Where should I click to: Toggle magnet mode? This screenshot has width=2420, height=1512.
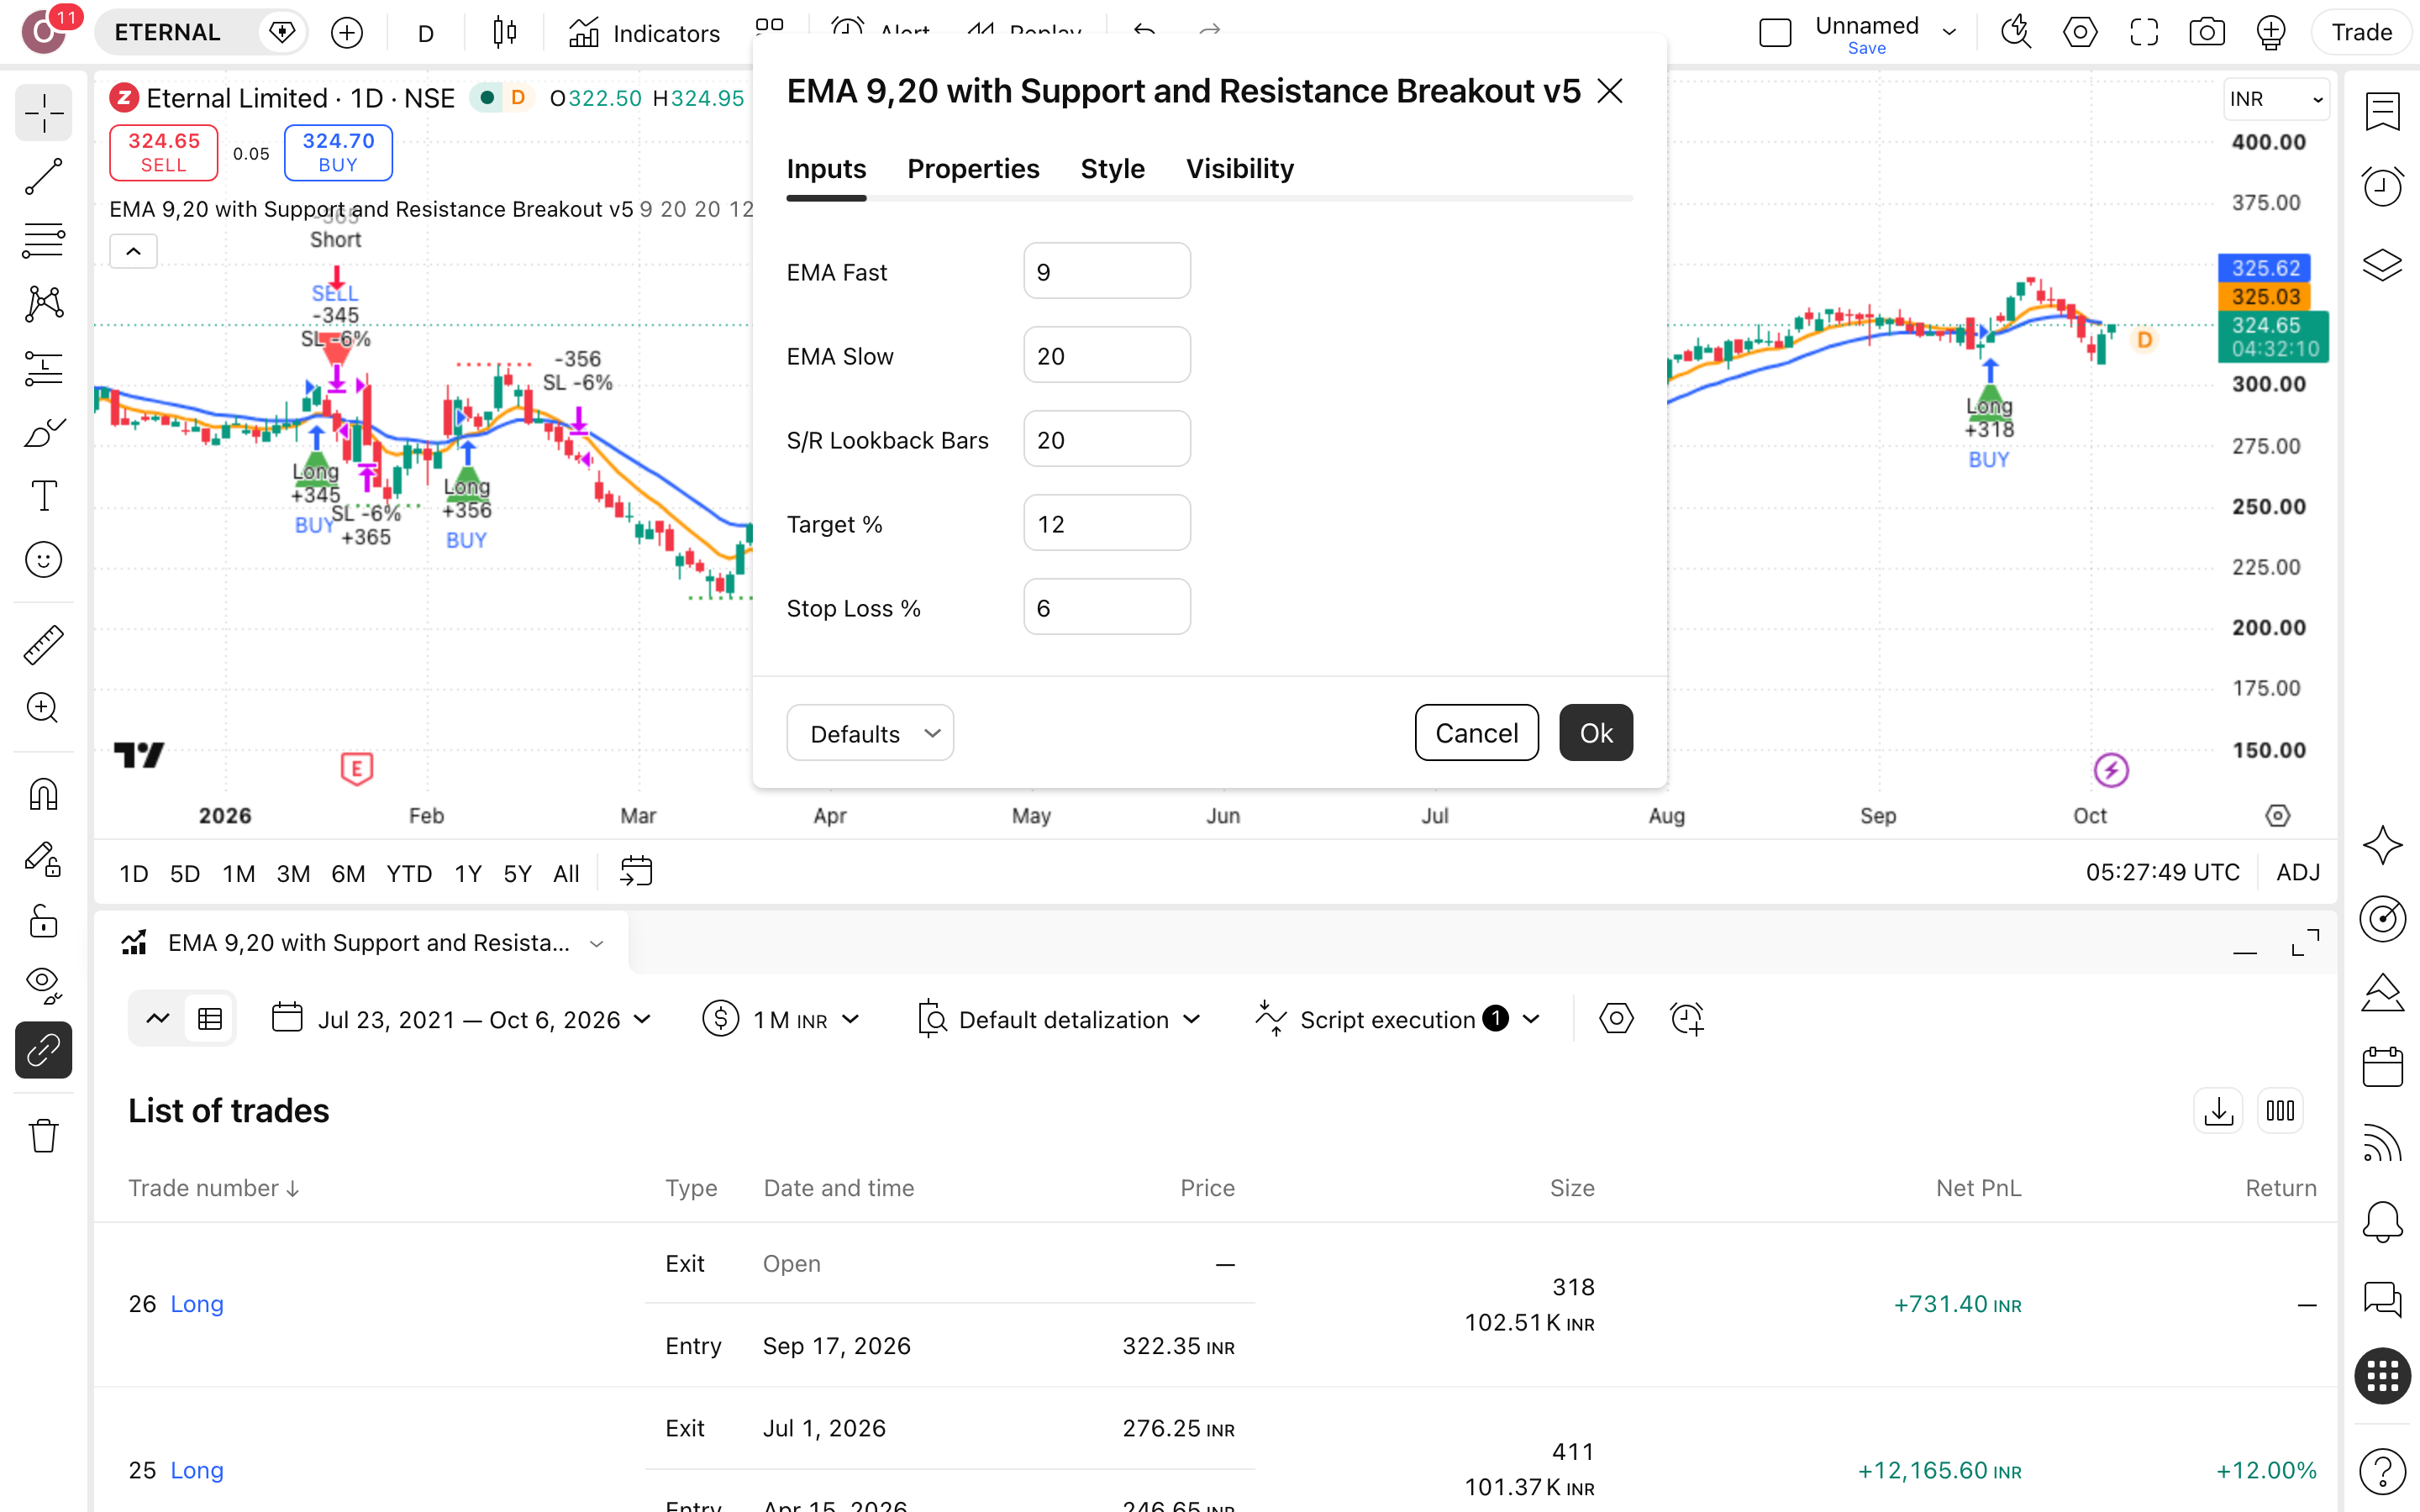point(44,795)
